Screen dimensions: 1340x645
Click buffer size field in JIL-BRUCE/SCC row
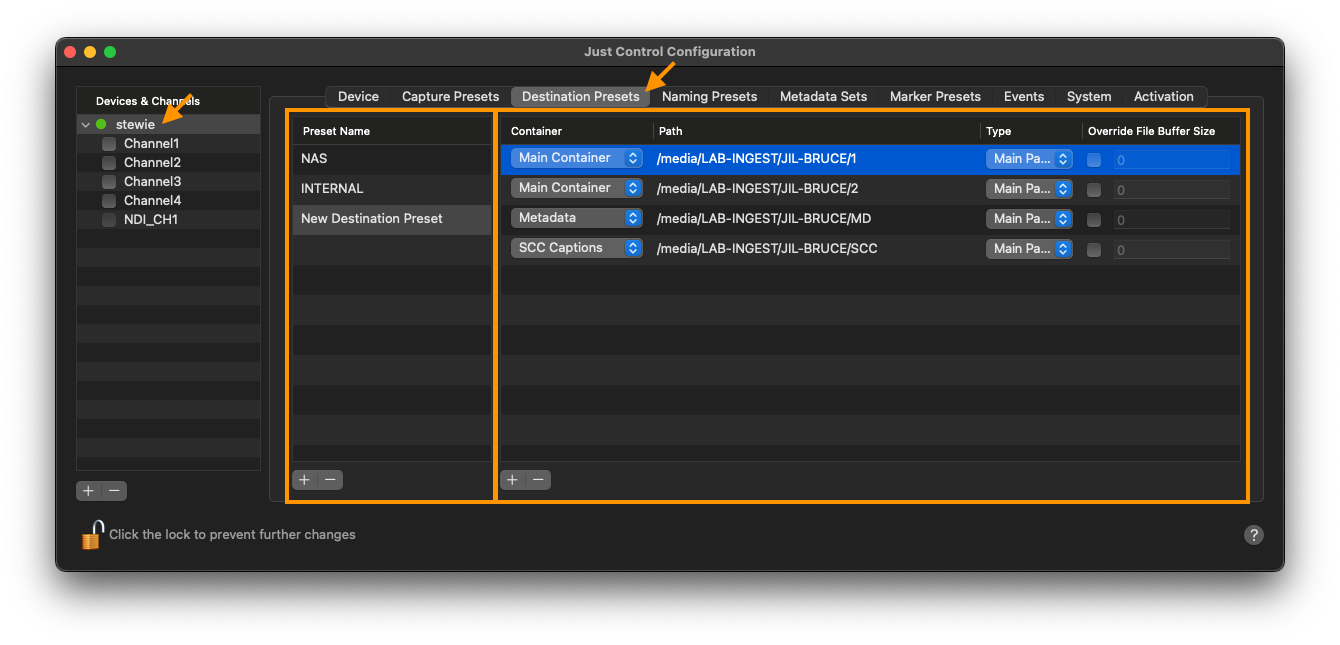pyautogui.click(x=1172, y=250)
